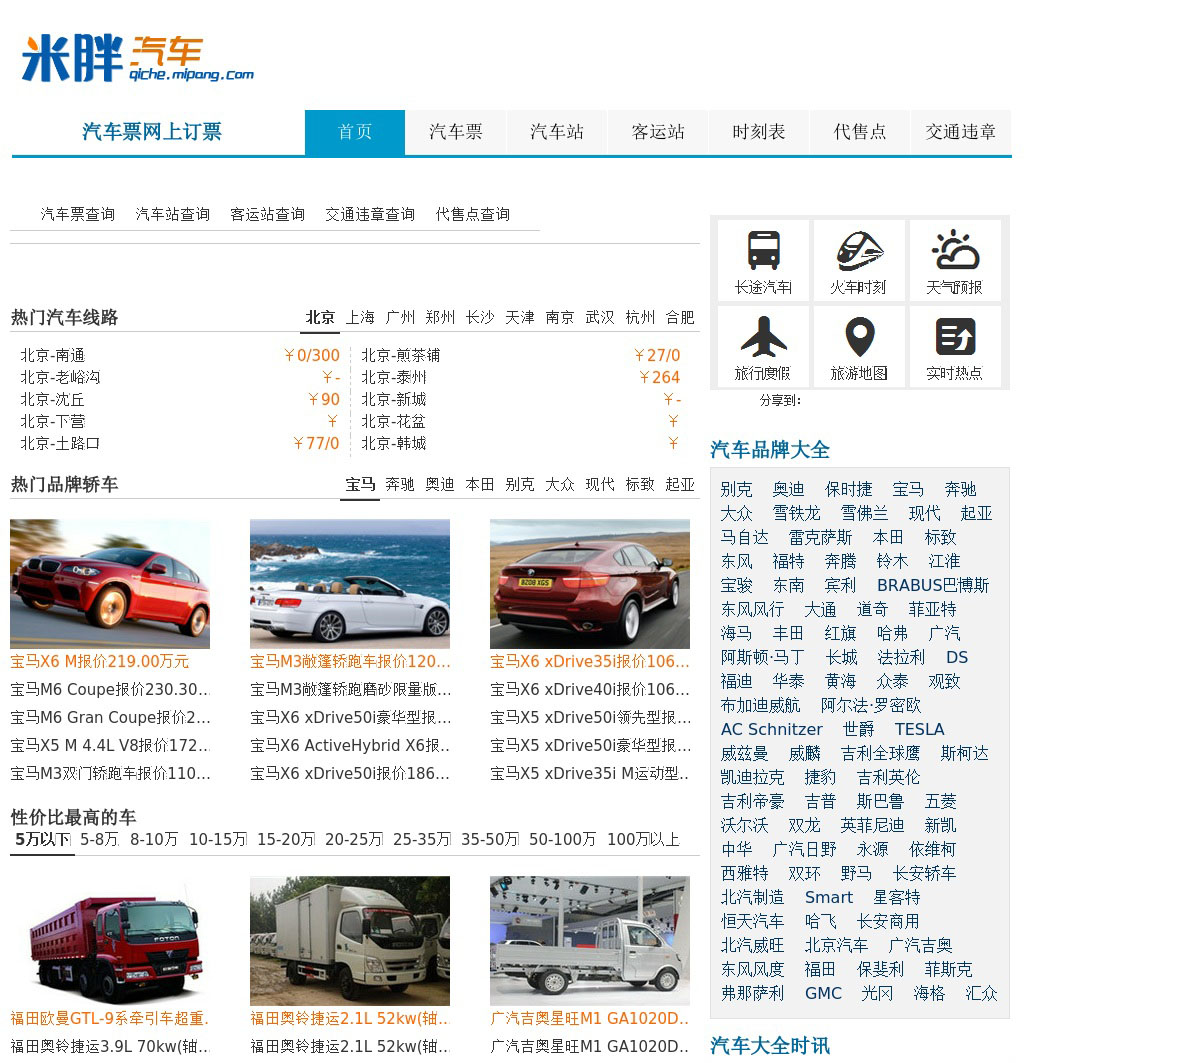Open the 北京-南通 route link
Image resolution: width=1200 pixels, height=1063 pixels.
click(53, 355)
